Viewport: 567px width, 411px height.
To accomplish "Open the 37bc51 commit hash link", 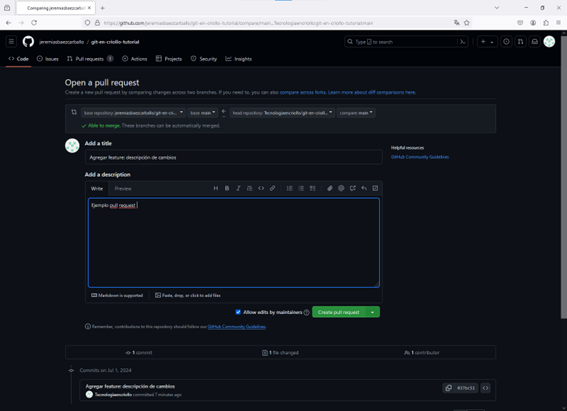I will [466, 388].
